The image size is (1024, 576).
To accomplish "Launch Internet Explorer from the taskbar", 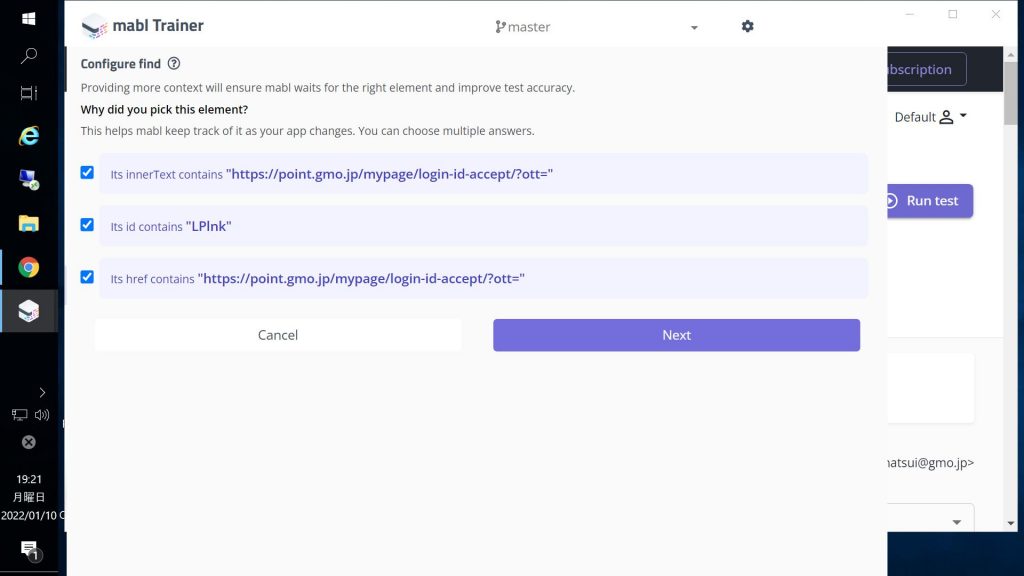I will pyautogui.click(x=29, y=136).
